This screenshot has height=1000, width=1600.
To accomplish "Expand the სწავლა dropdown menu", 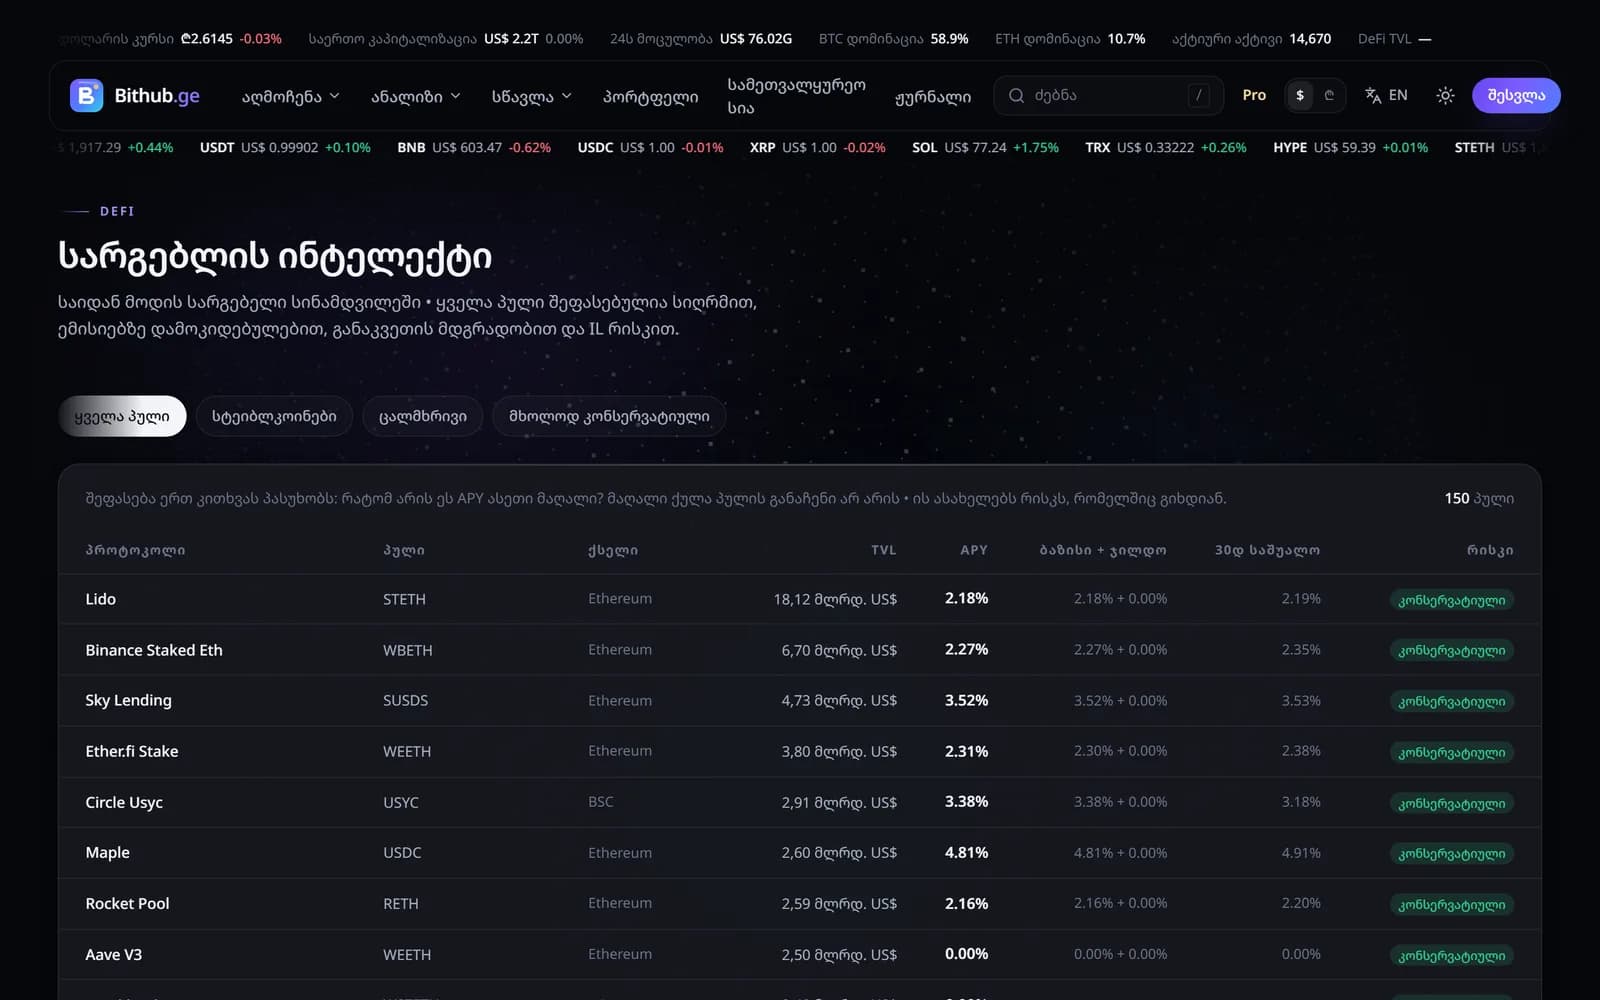I will [532, 96].
